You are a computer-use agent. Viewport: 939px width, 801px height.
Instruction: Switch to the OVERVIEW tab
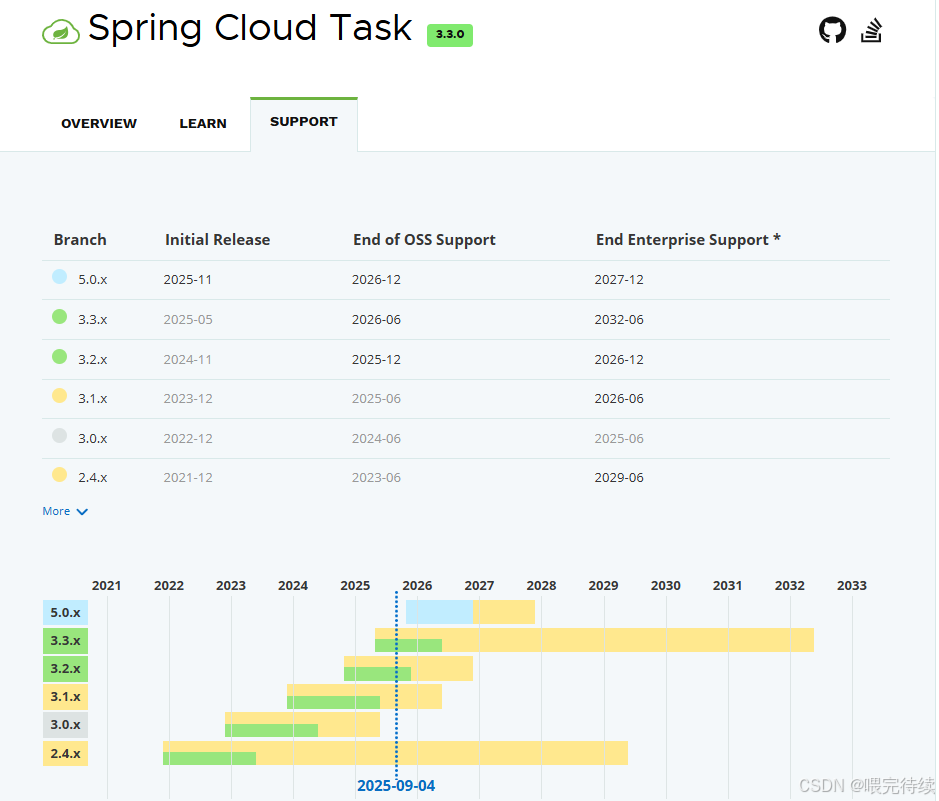point(99,123)
